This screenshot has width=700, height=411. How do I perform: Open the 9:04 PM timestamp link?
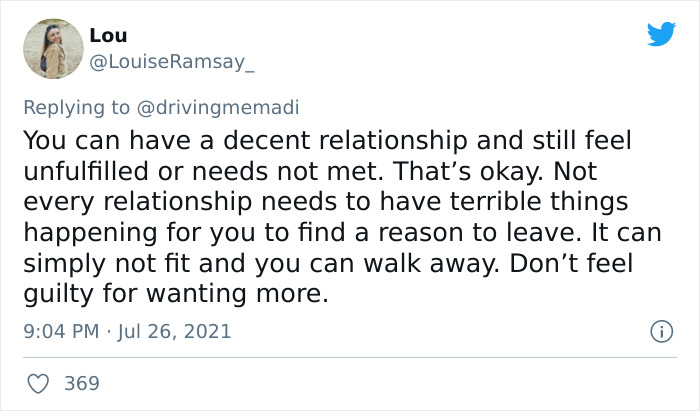click(61, 332)
